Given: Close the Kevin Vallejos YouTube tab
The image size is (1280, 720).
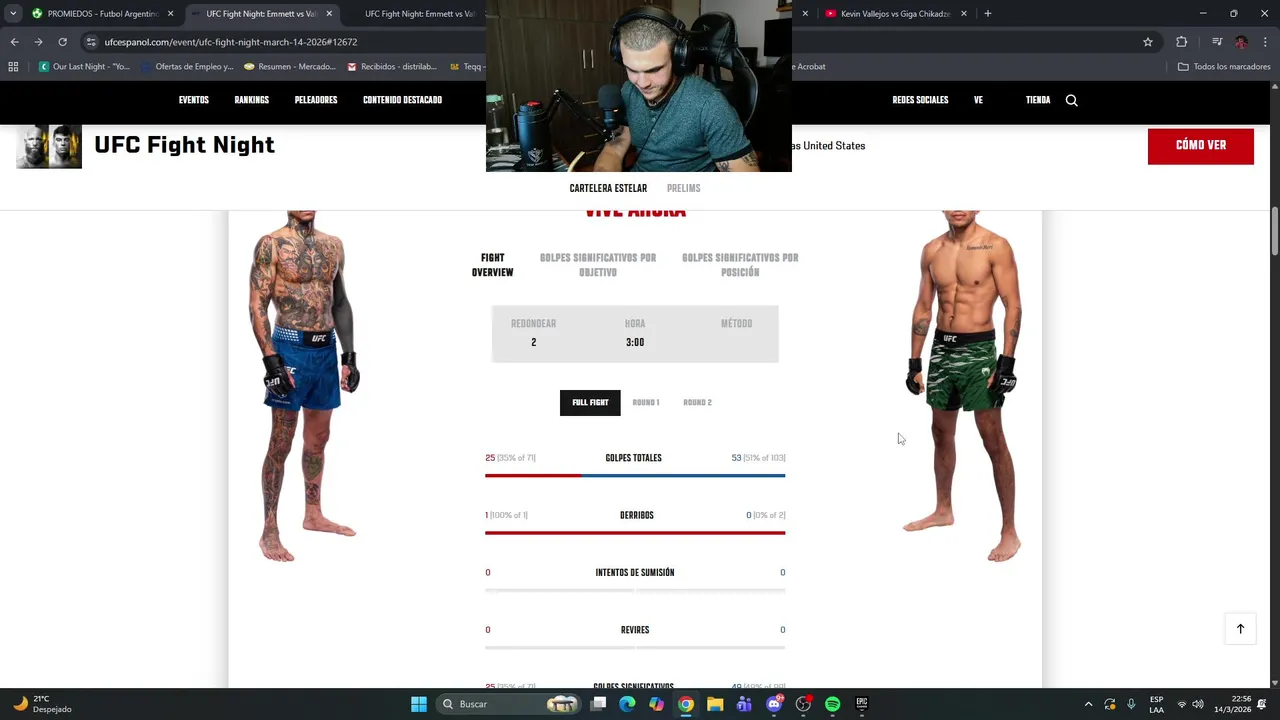Looking at the screenshot, I should tap(964, 14).
